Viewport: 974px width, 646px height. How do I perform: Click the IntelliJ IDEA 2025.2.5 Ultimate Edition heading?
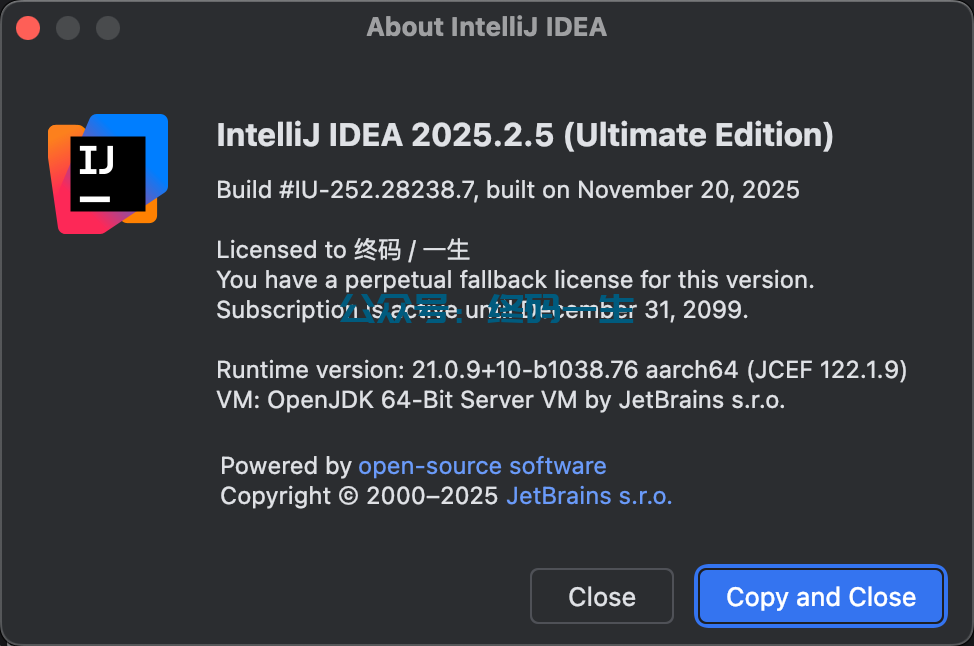click(524, 135)
